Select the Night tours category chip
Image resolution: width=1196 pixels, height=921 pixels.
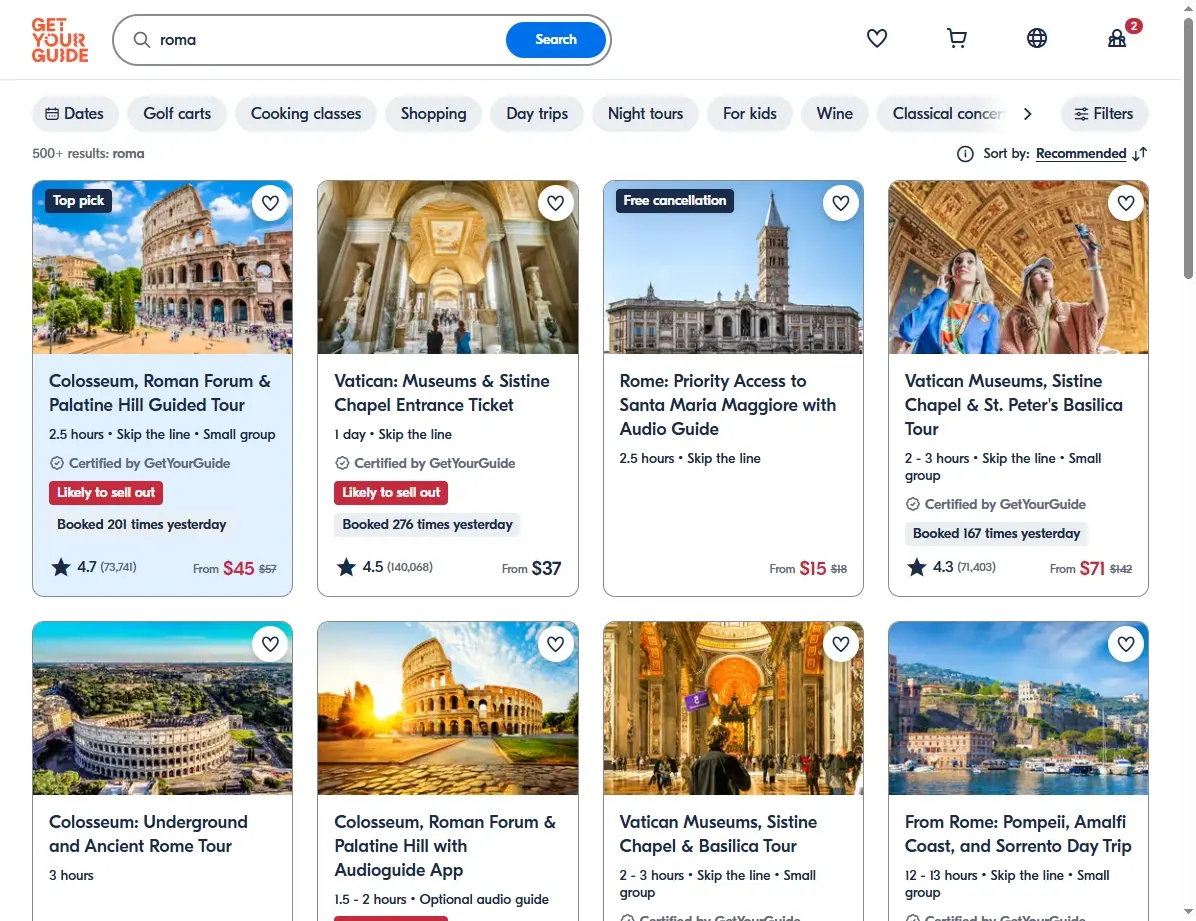(645, 114)
